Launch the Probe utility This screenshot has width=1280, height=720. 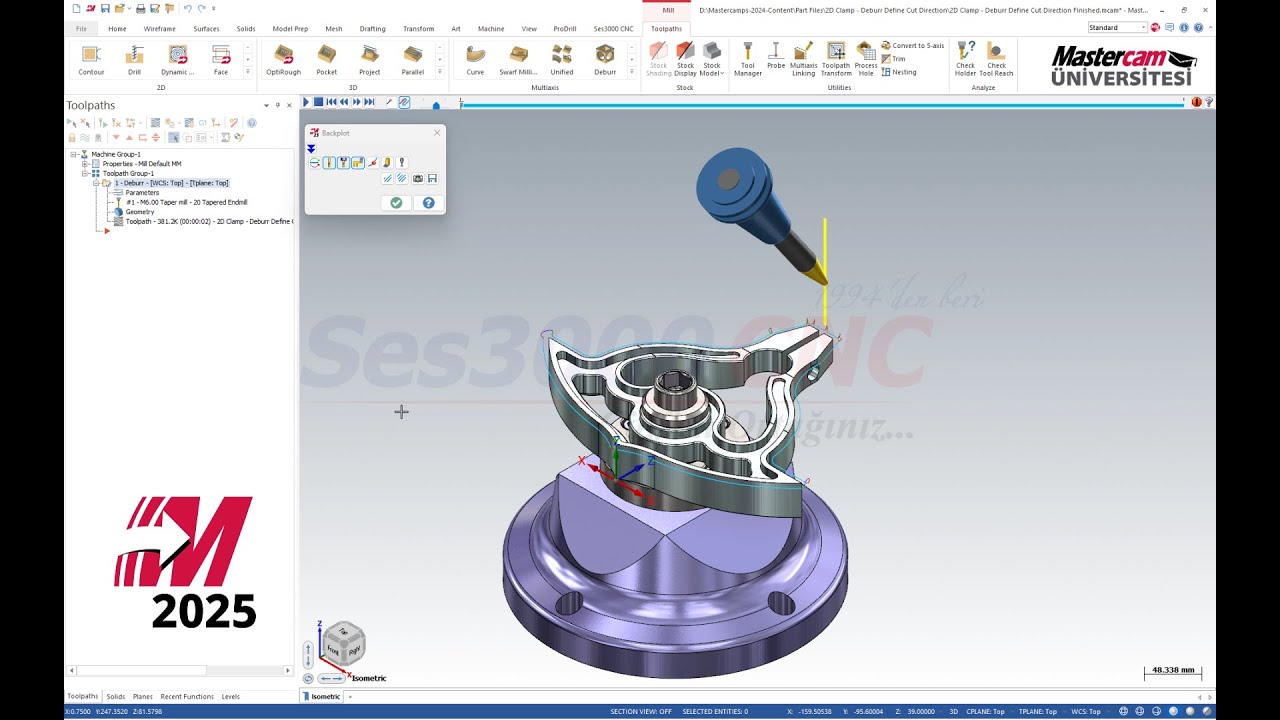pyautogui.click(x=776, y=57)
